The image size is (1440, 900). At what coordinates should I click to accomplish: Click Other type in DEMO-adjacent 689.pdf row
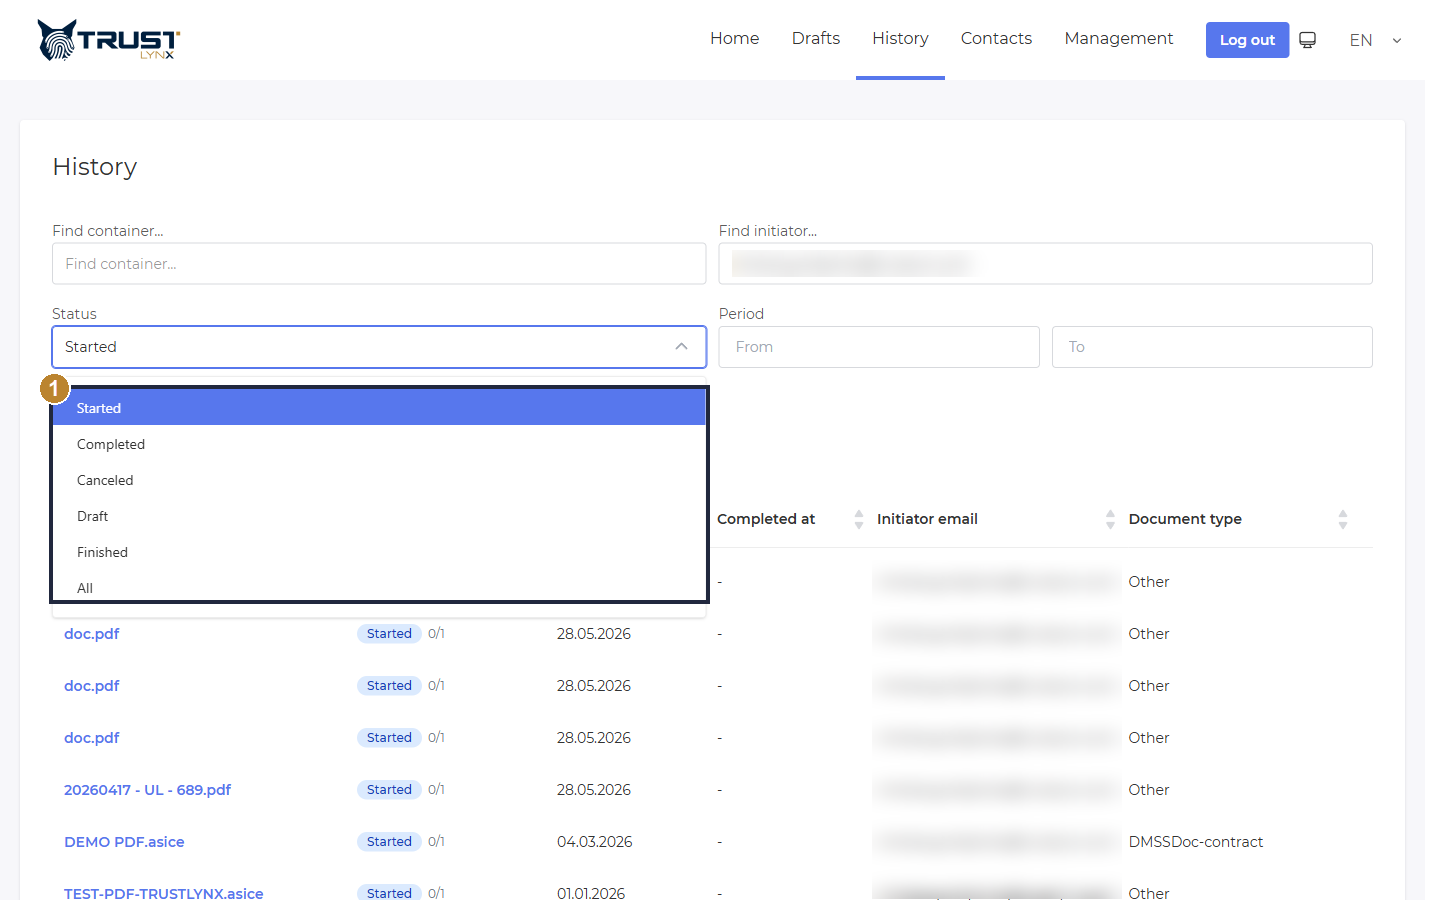tap(1149, 790)
